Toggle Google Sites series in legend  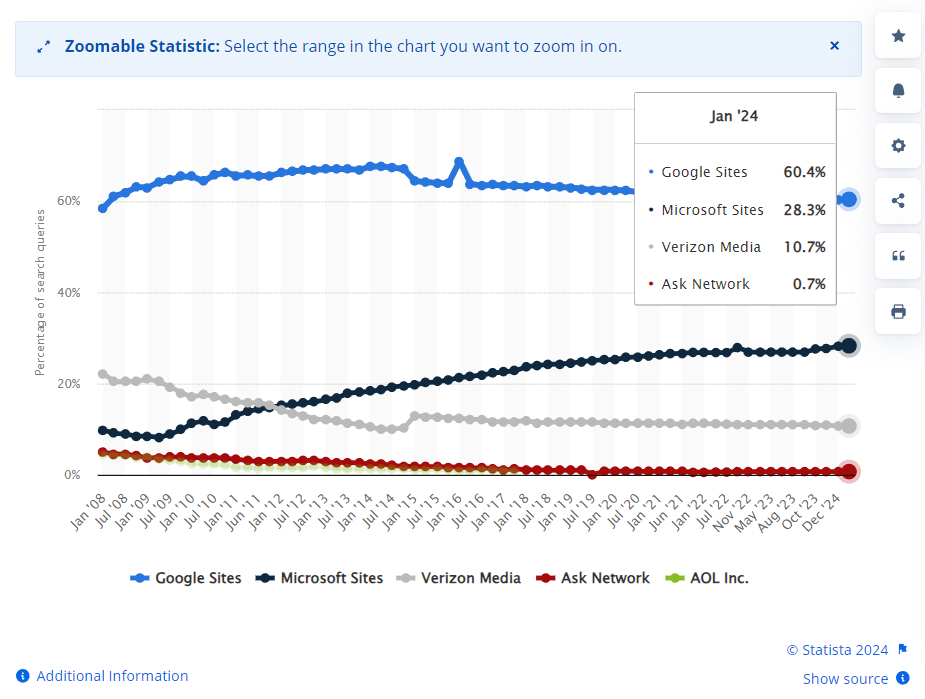coord(186,578)
